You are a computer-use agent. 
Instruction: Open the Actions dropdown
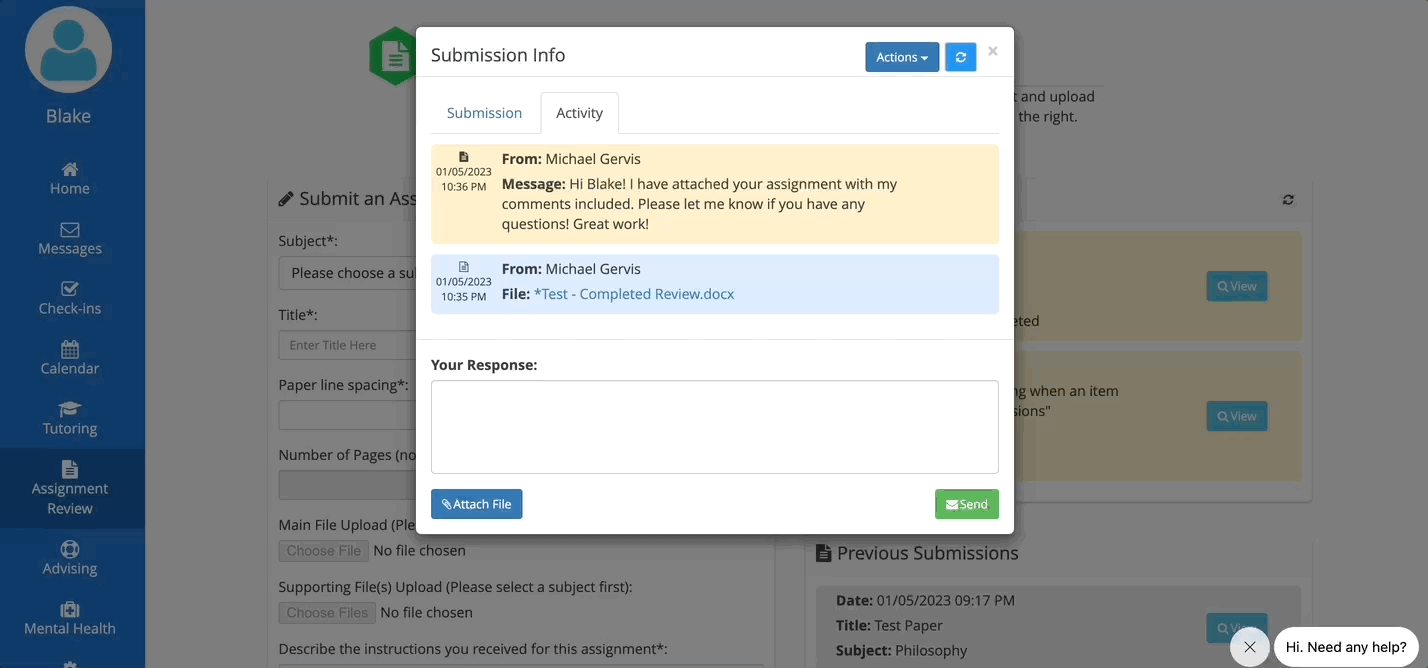coord(901,57)
